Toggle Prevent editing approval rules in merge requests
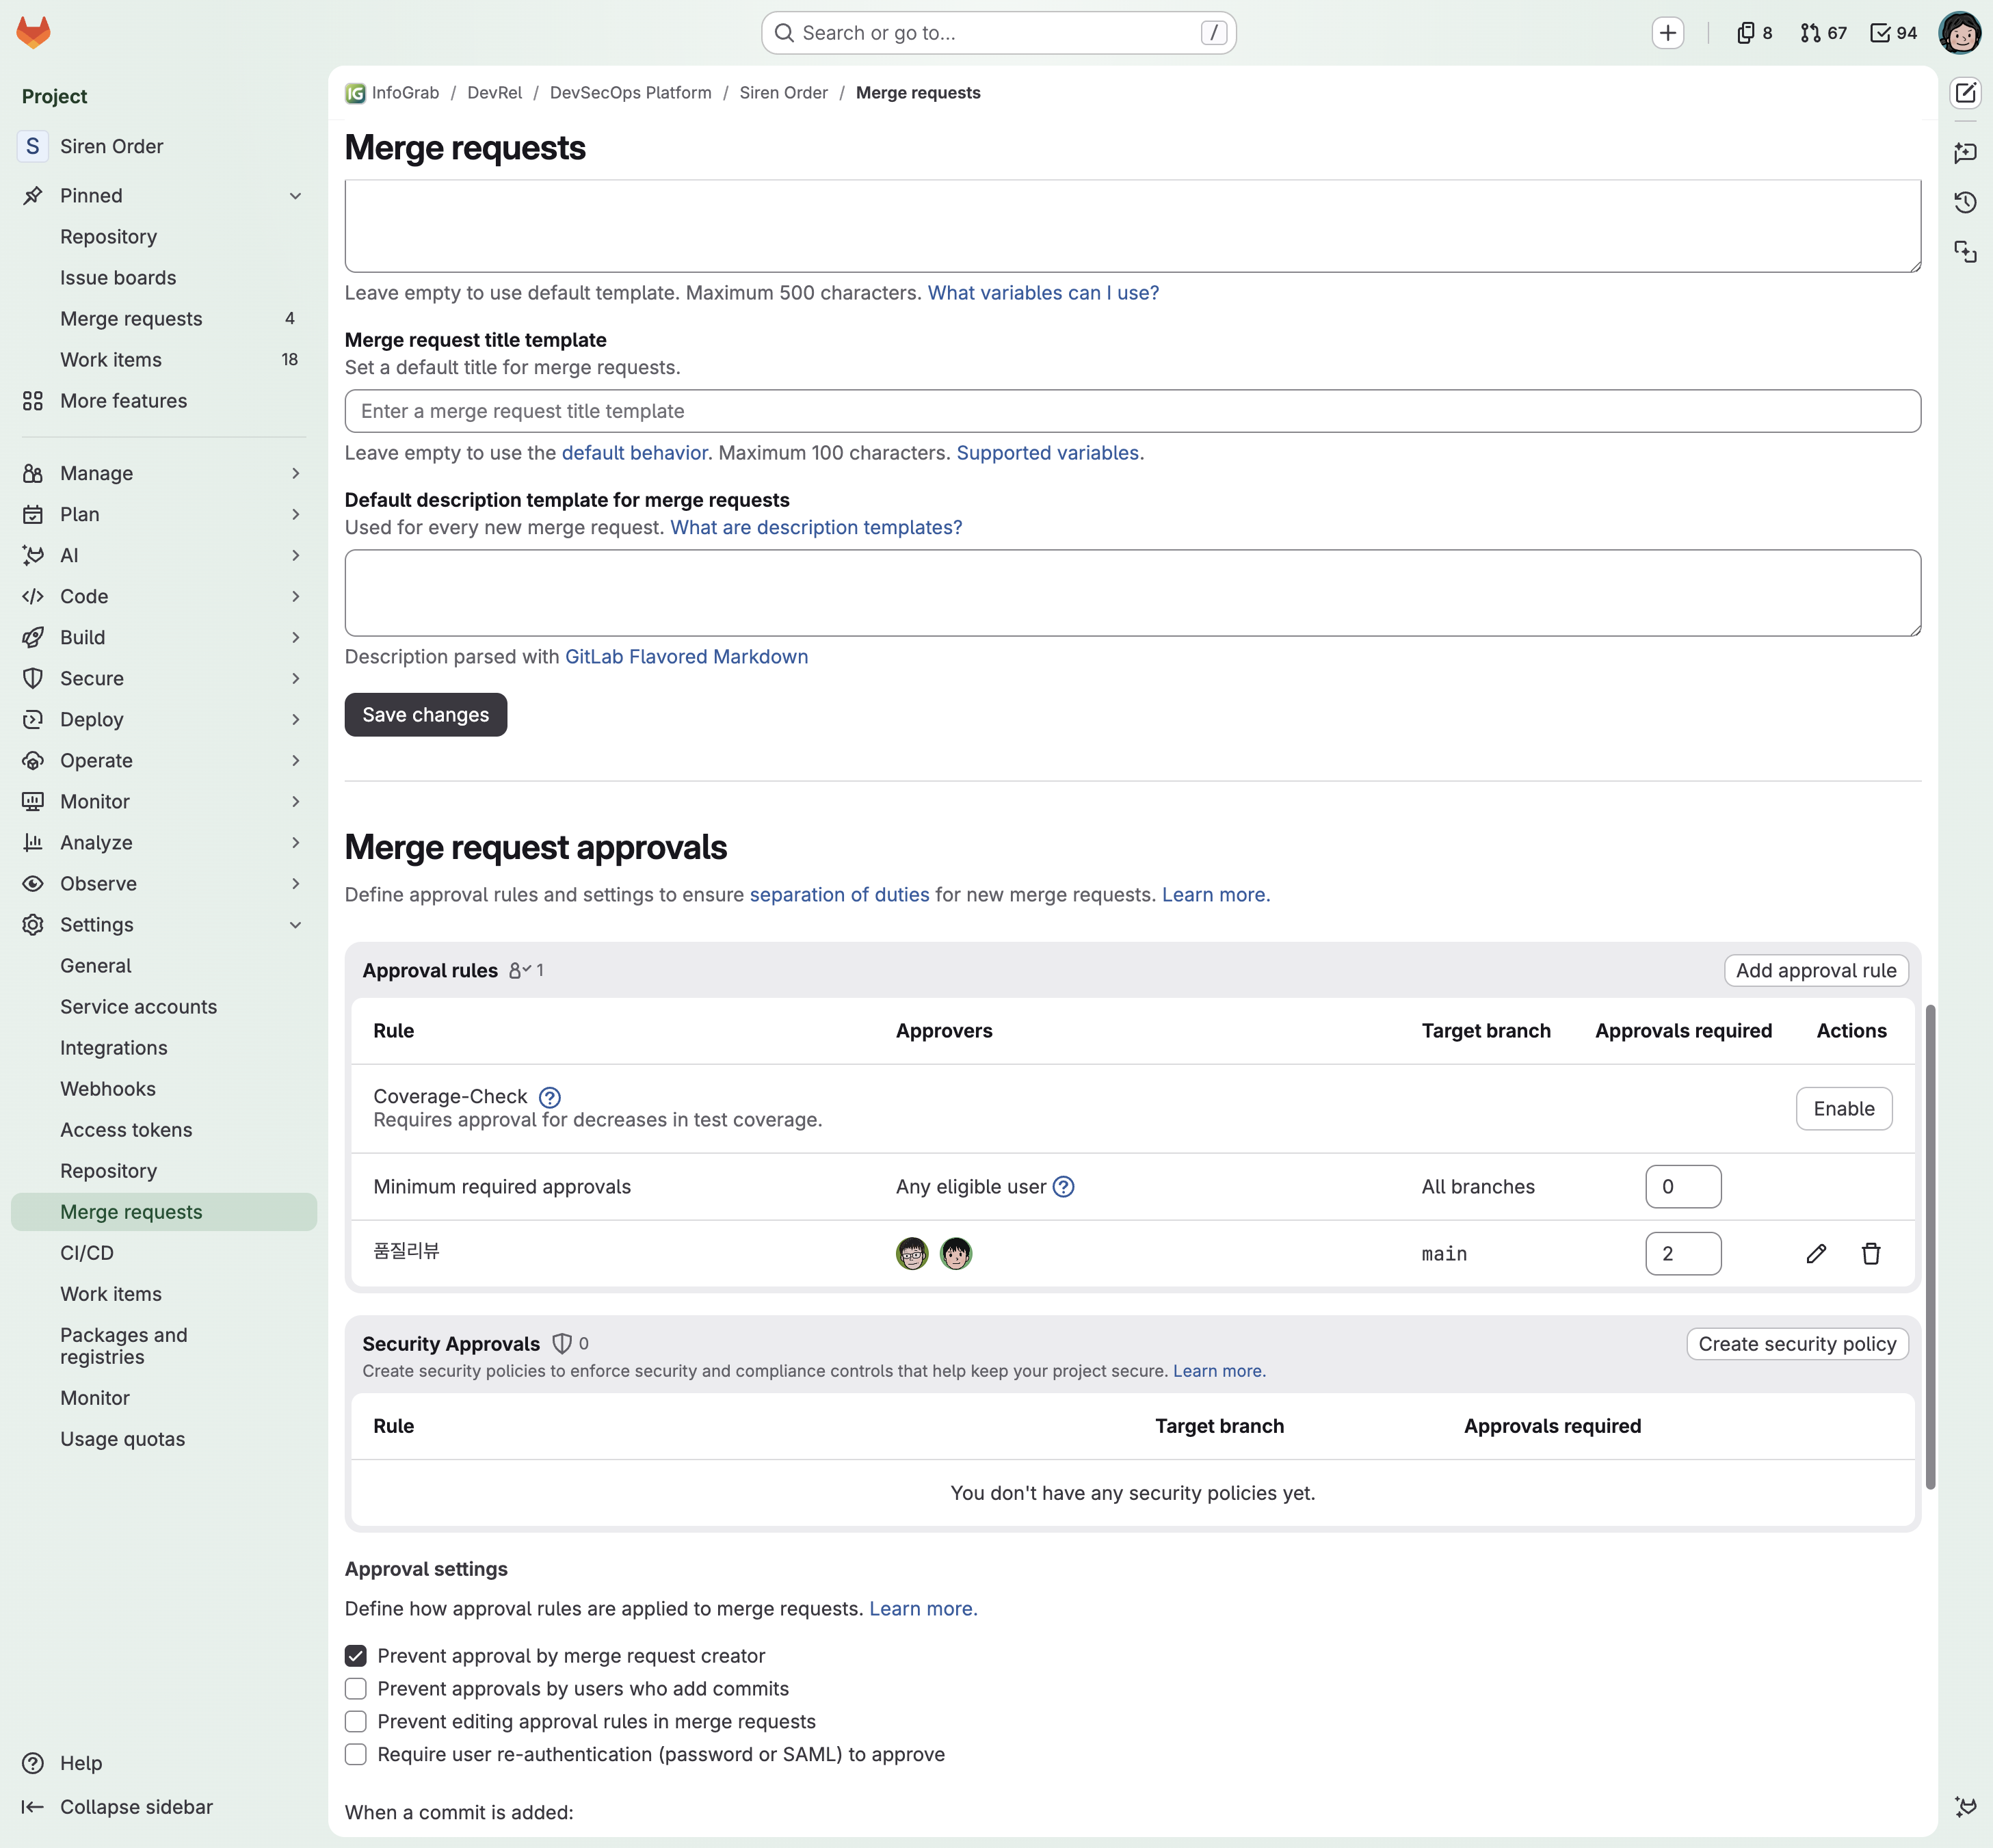1993x1848 pixels. (356, 1722)
